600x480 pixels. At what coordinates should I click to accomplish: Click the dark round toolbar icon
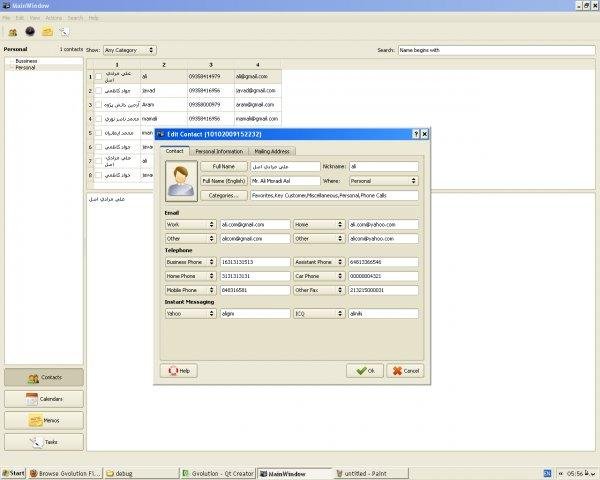(x=29, y=32)
